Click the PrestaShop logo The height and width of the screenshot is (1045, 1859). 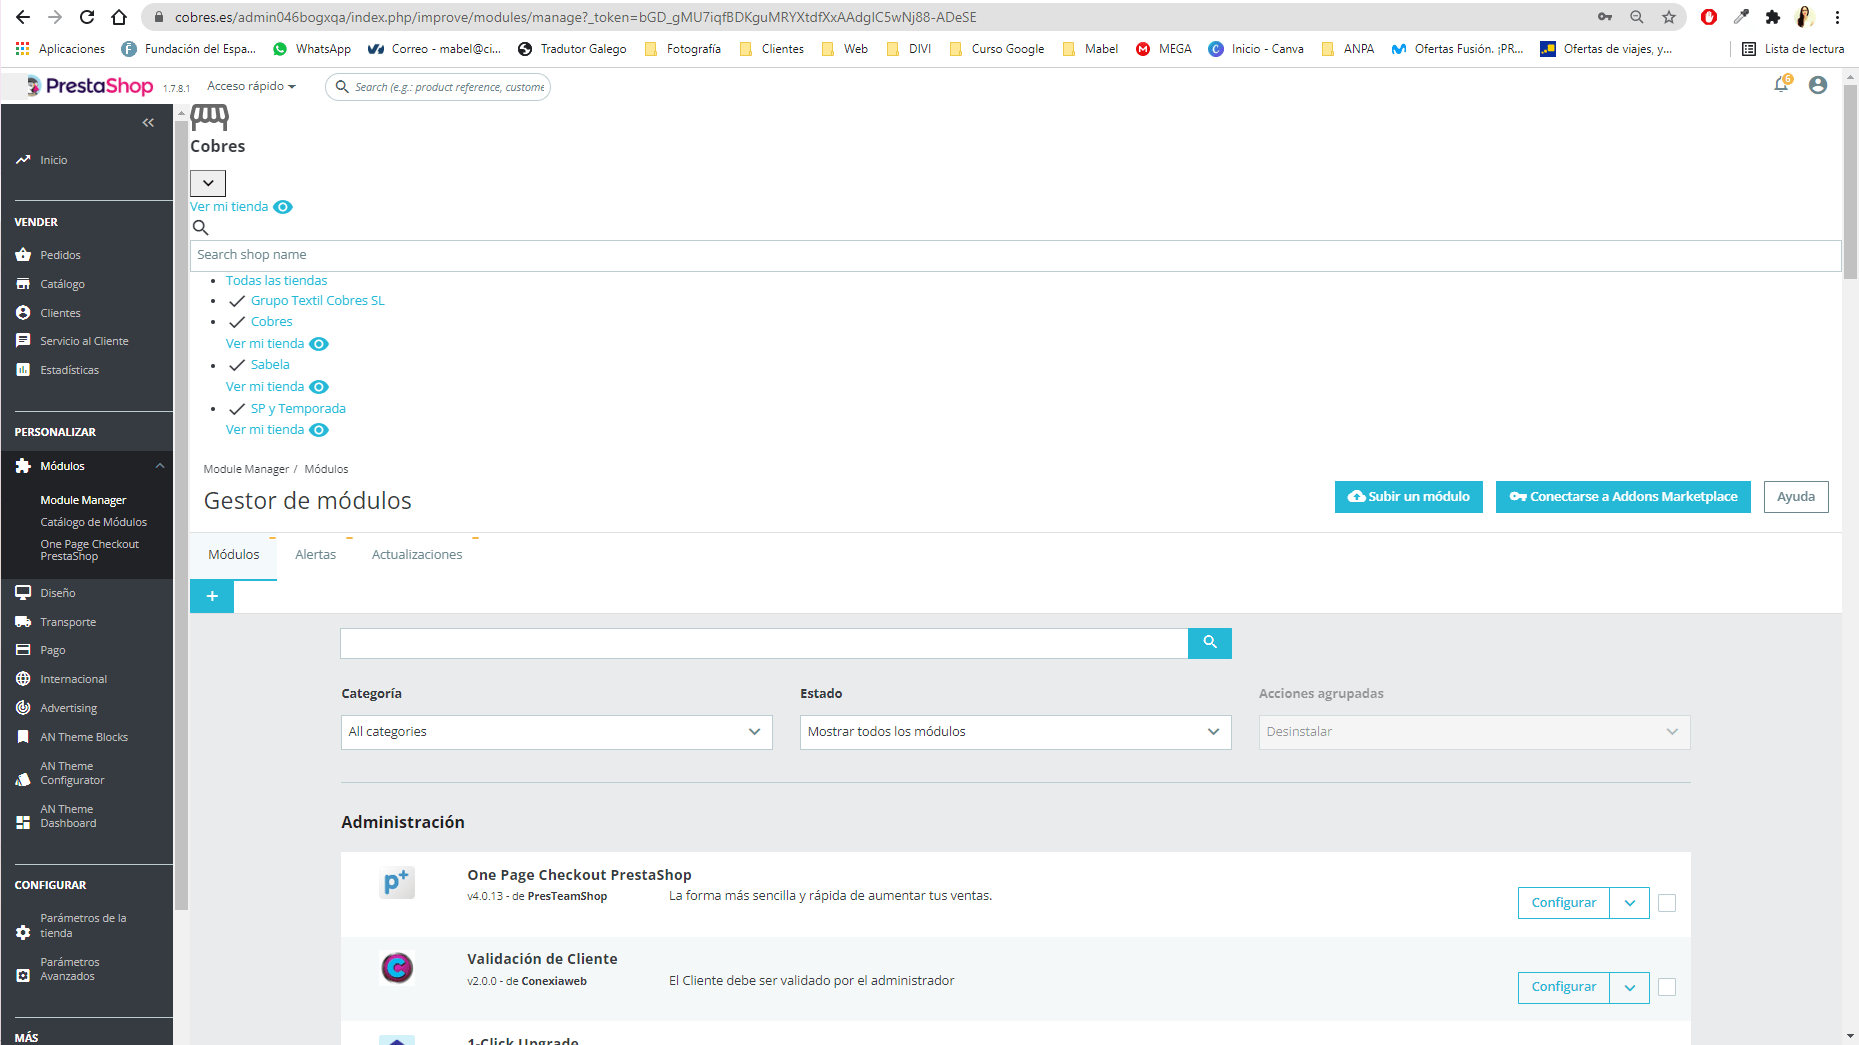(90, 86)
